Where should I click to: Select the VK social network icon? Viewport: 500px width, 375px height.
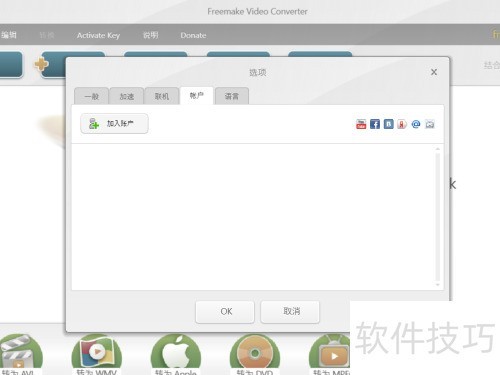388,124
